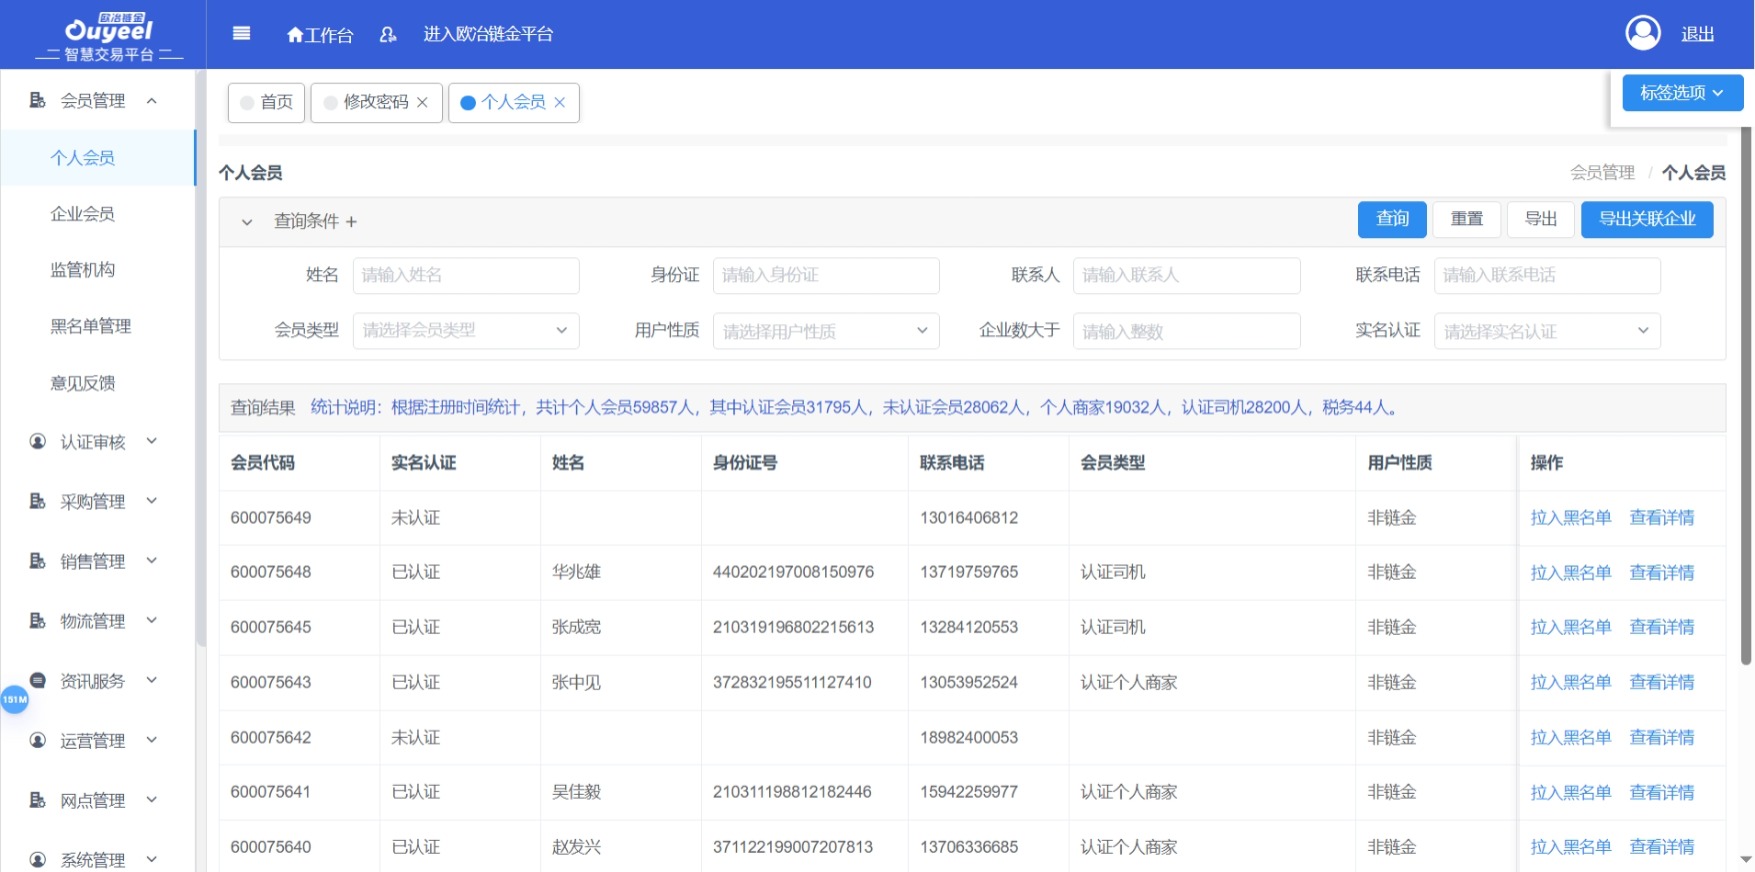Collapse the 会员管理 menu chevron
This screenshot has width=1755, height=872.
pos(152,100)
